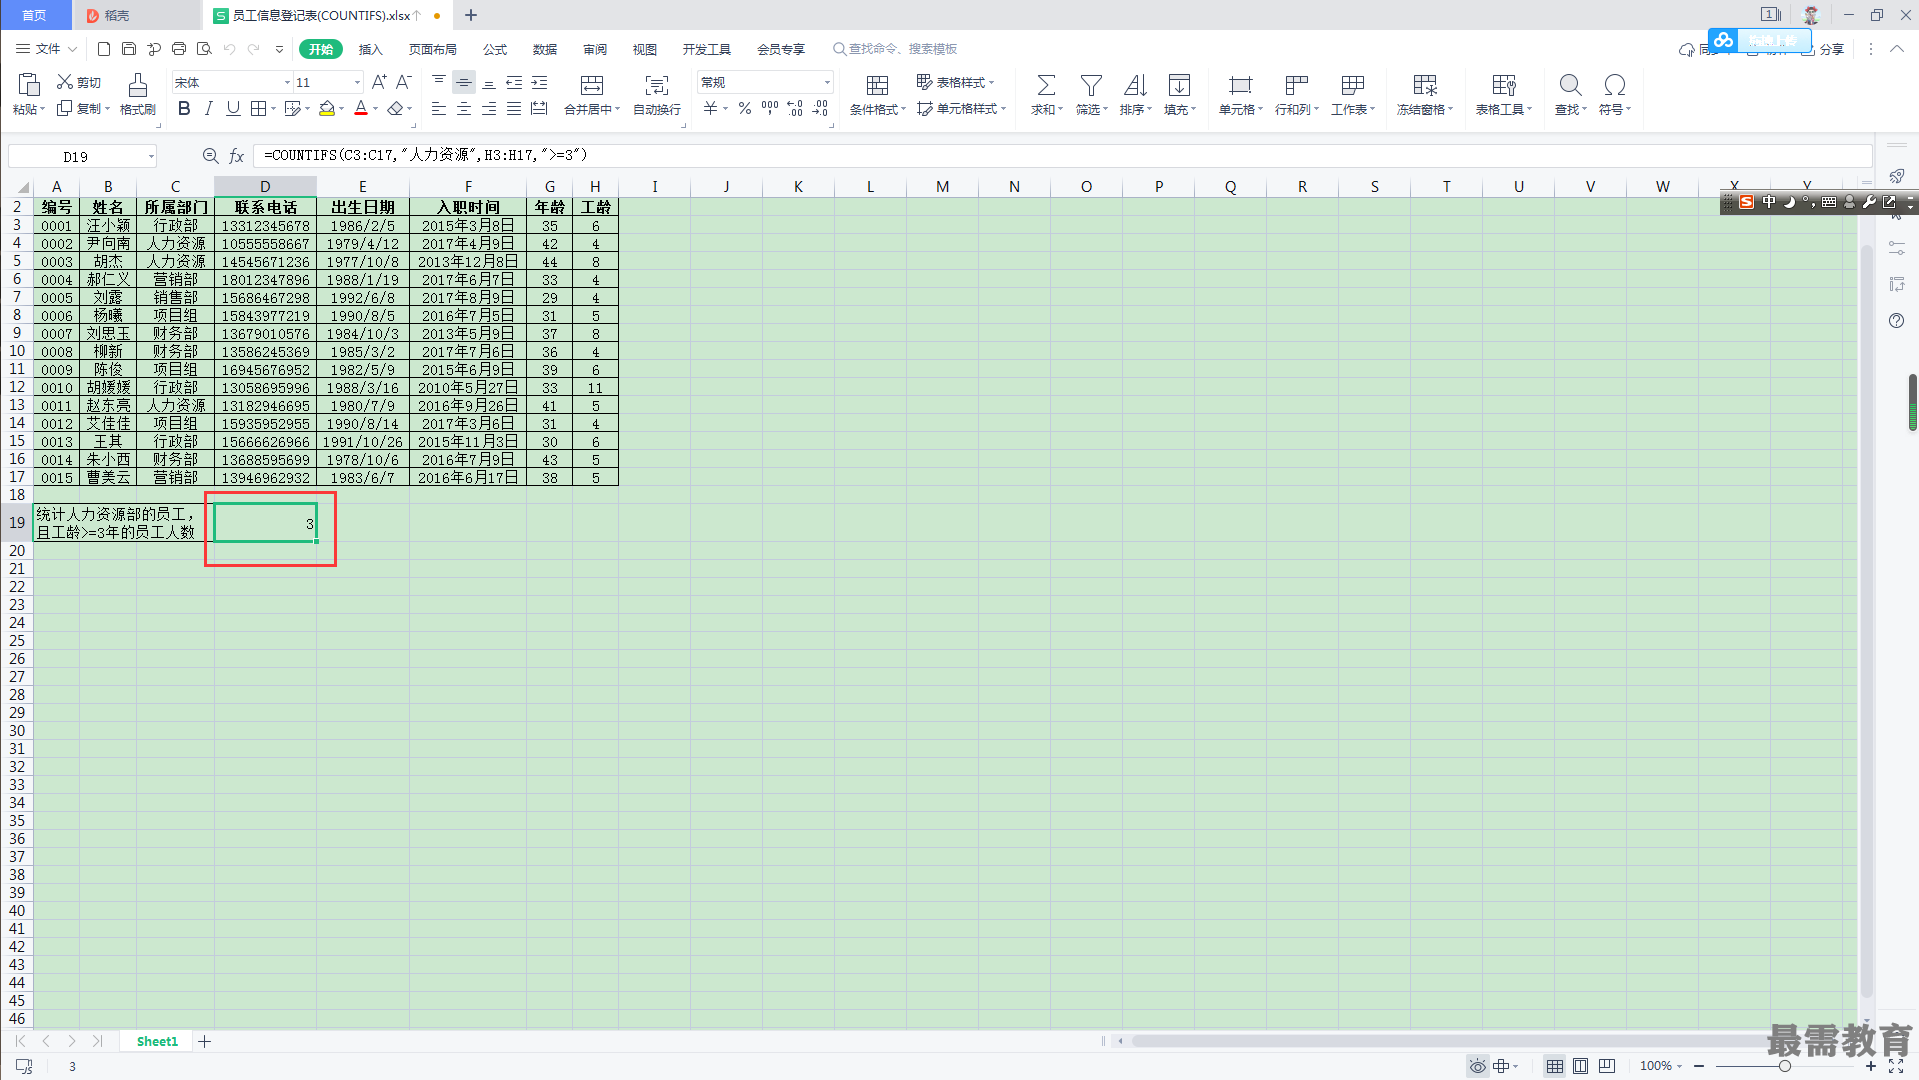Click the Symbol (符号) omega icon
This screenshot has width=1919, height=1080.
pyautogui.click(x=1614, y=85)
